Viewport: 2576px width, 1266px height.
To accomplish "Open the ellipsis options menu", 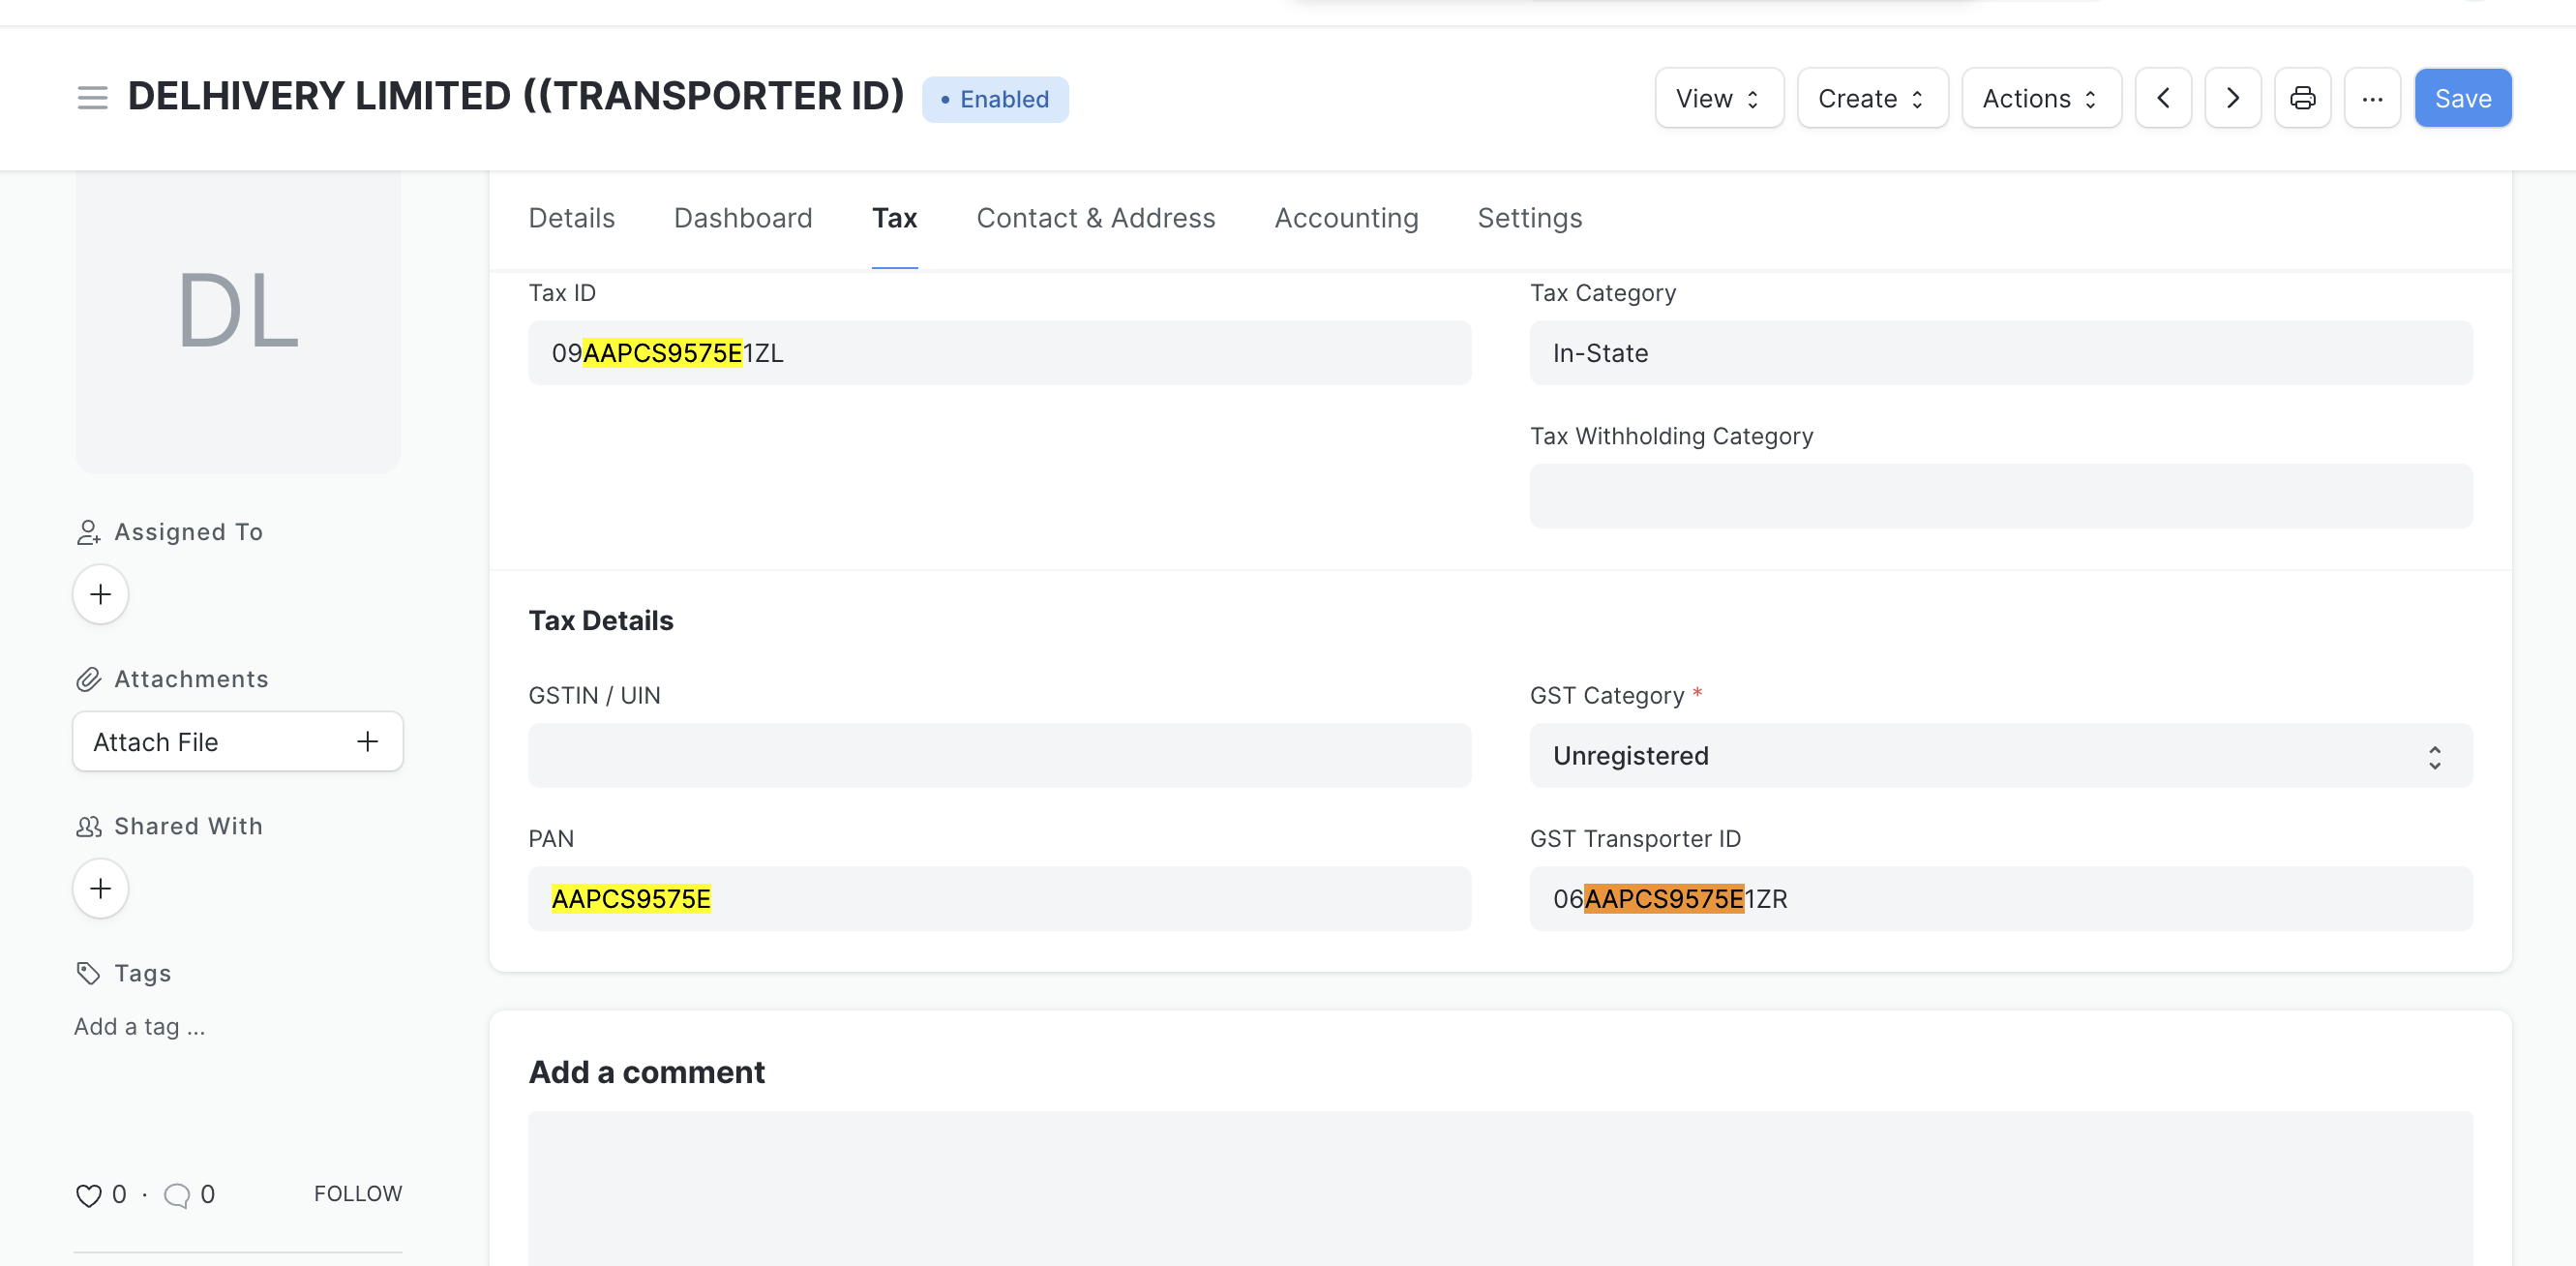I will [x=2373, y=97].
